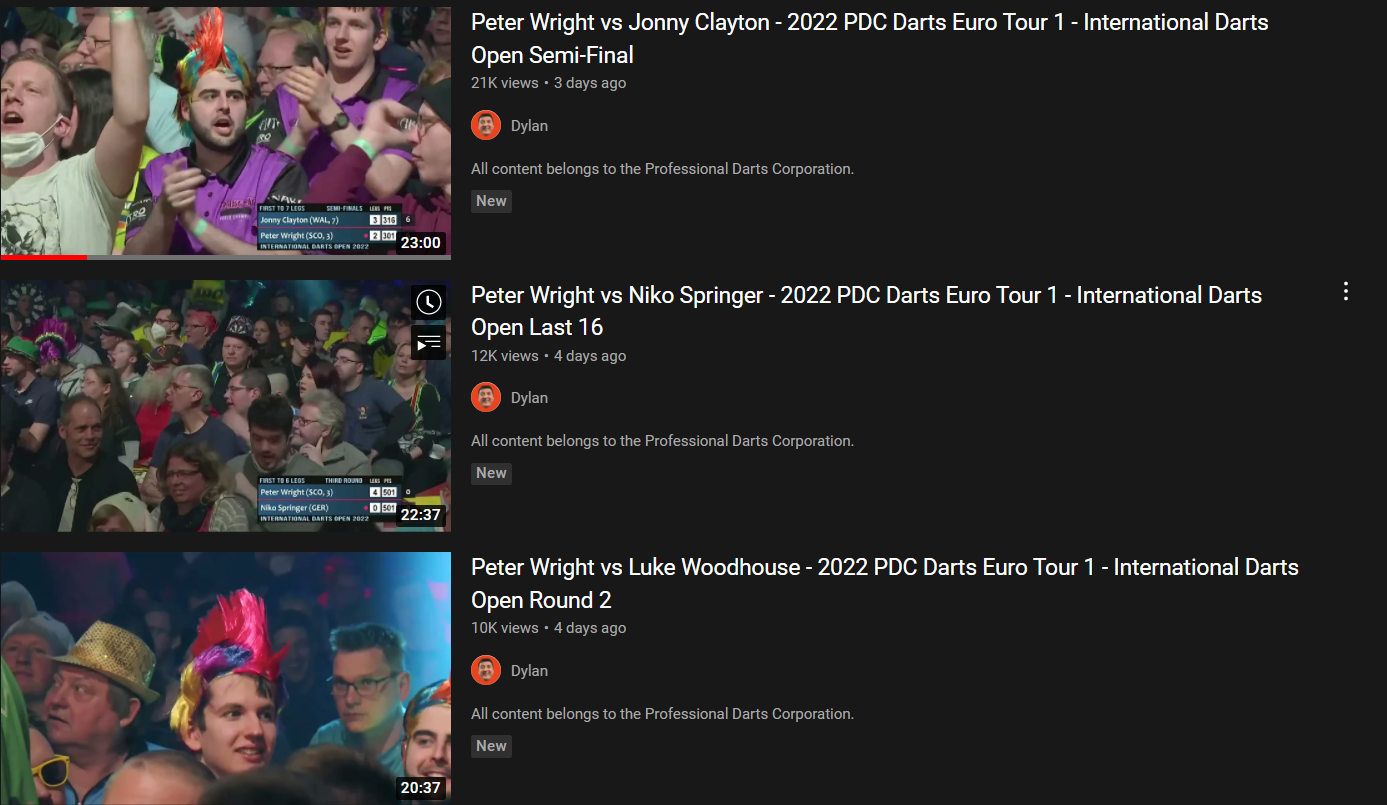Open Peter Wright vs Luke Woodhouse video title
This screenshot has height=805, width=1387.
885,583
